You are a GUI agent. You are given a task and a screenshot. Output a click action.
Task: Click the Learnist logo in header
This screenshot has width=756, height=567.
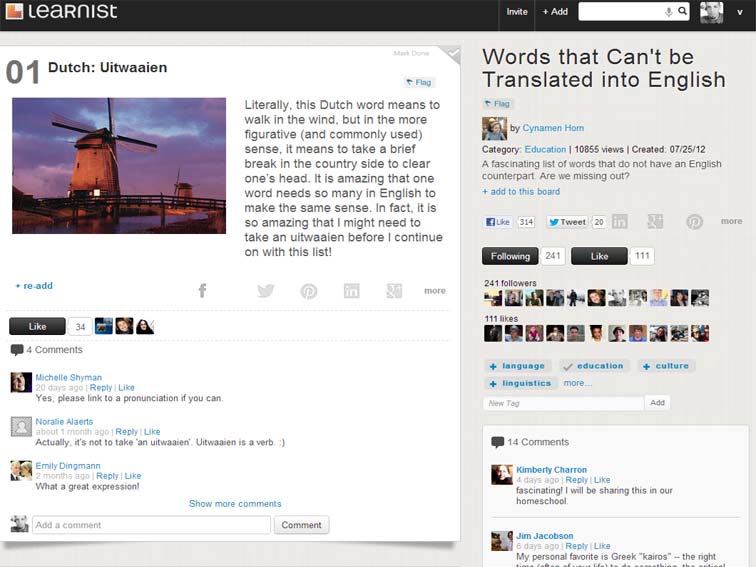click(62, 11)
